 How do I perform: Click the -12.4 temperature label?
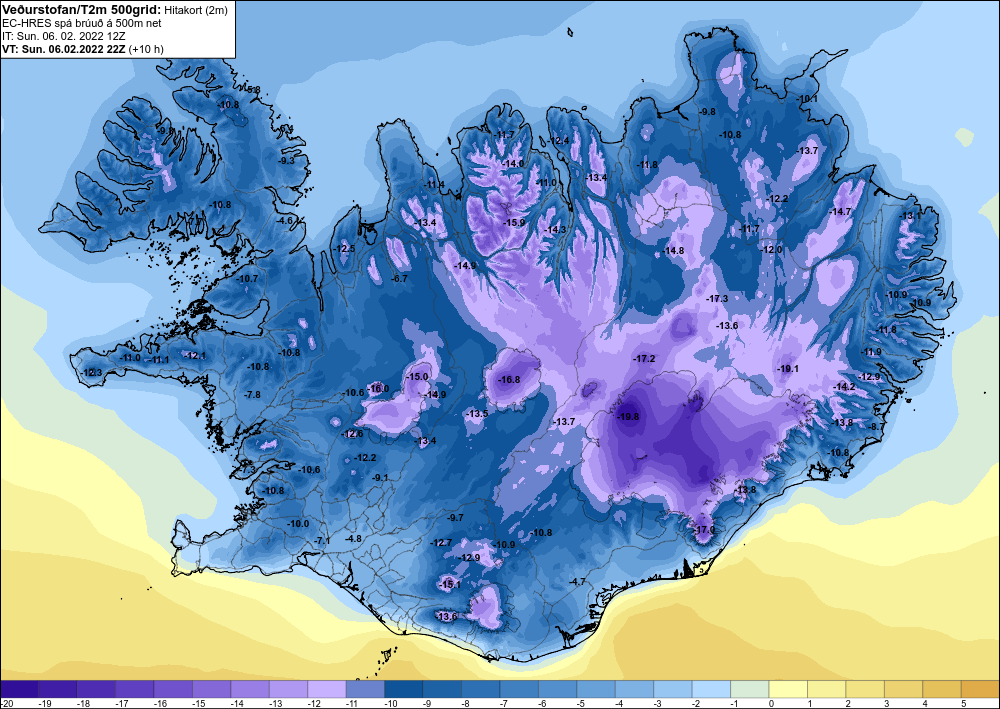558,140
